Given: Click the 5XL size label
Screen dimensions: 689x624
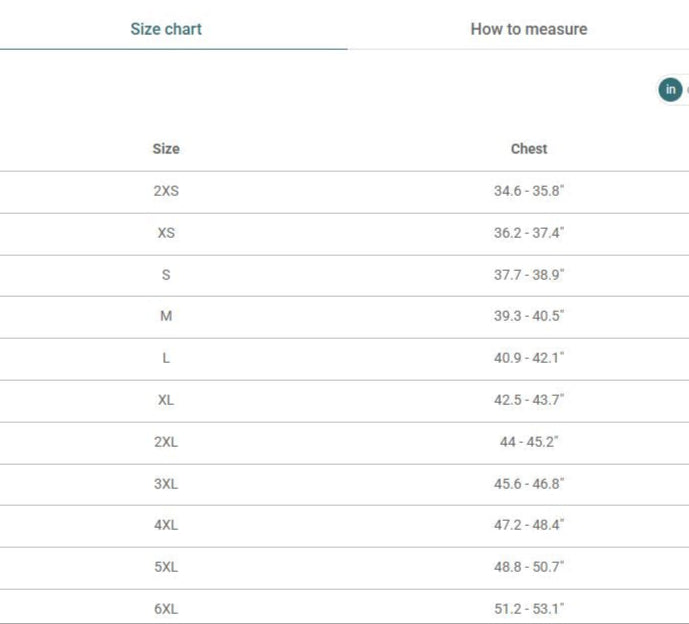Looking at the screenshot, I should (166, 567).
